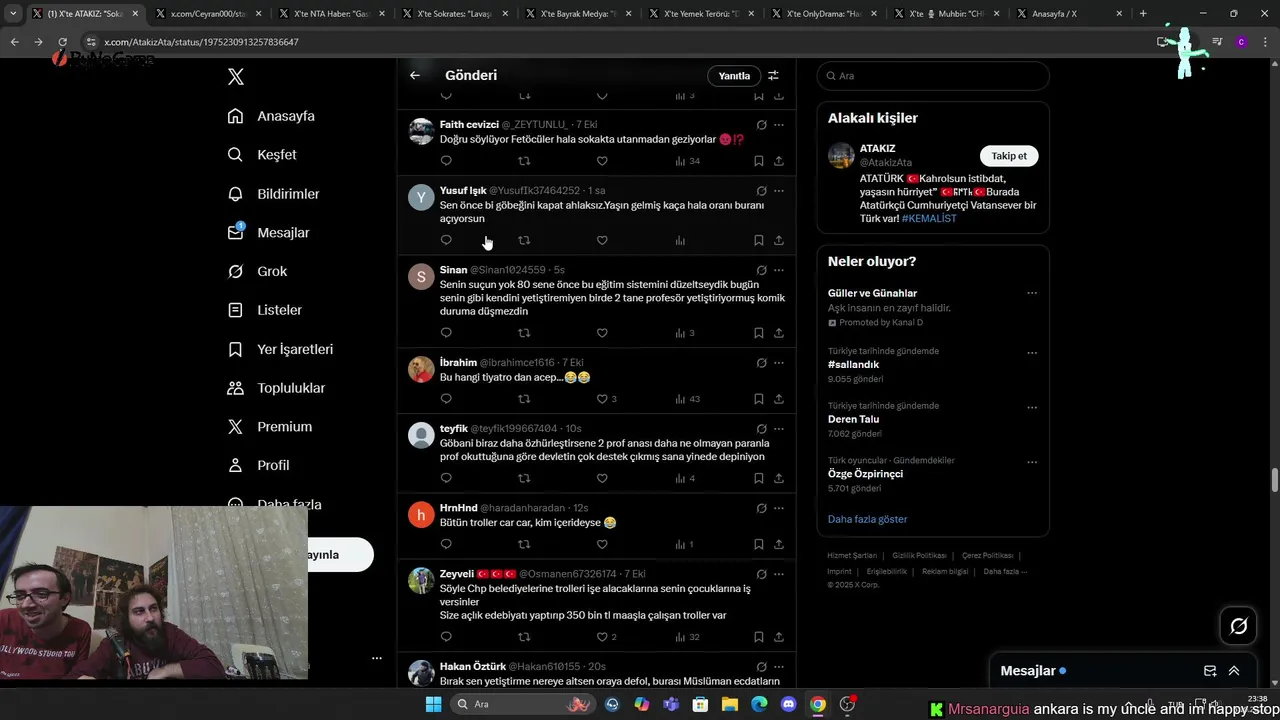The width and height of the screenshot is (1280, 720).
Task: Open Topluluklar communities
Action: point(276,388)
